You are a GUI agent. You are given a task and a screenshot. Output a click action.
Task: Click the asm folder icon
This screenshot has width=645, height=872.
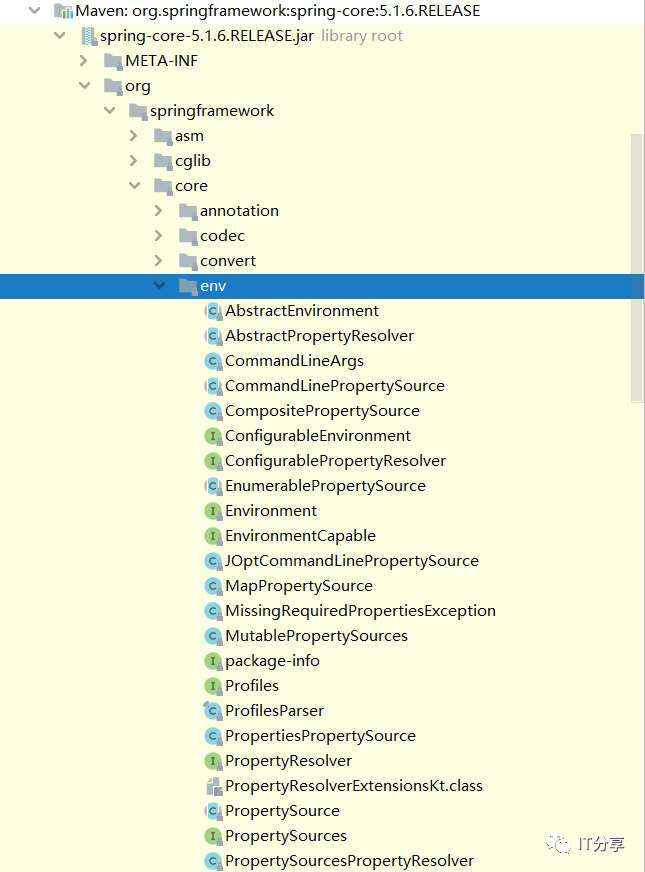[163, 136]
